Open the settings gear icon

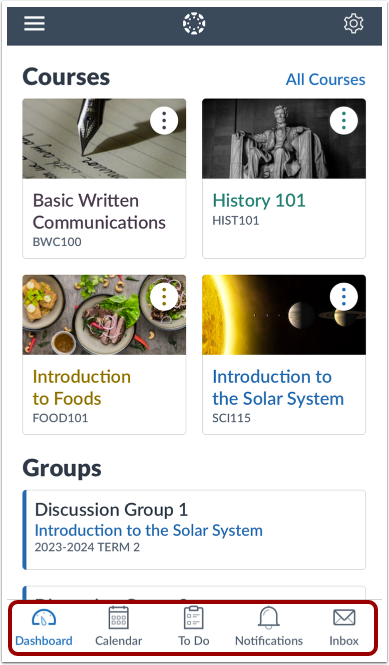coord(353,23)
